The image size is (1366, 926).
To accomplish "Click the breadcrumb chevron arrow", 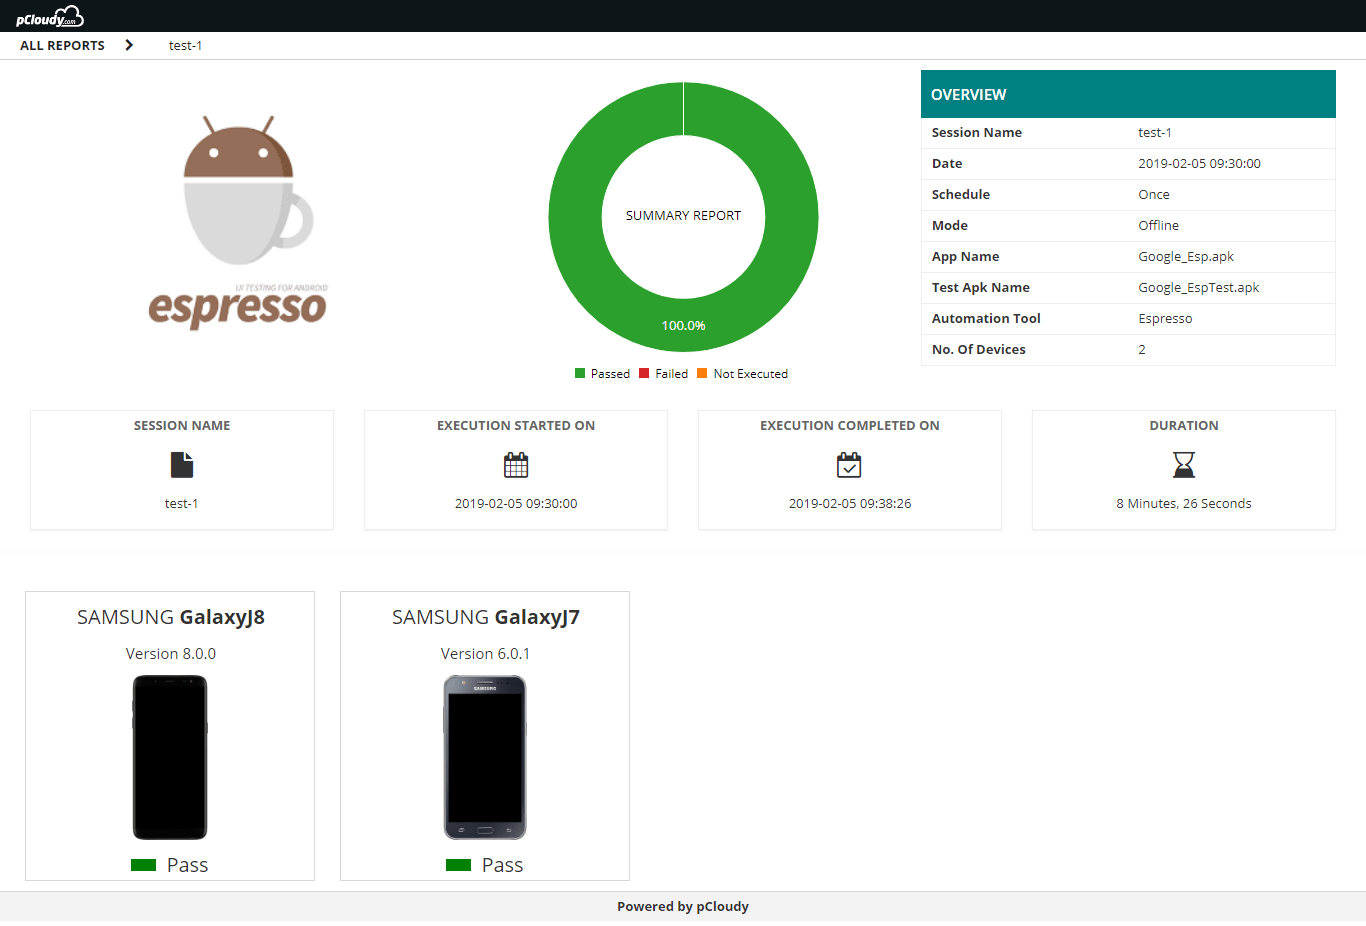I will click(129, 45).
